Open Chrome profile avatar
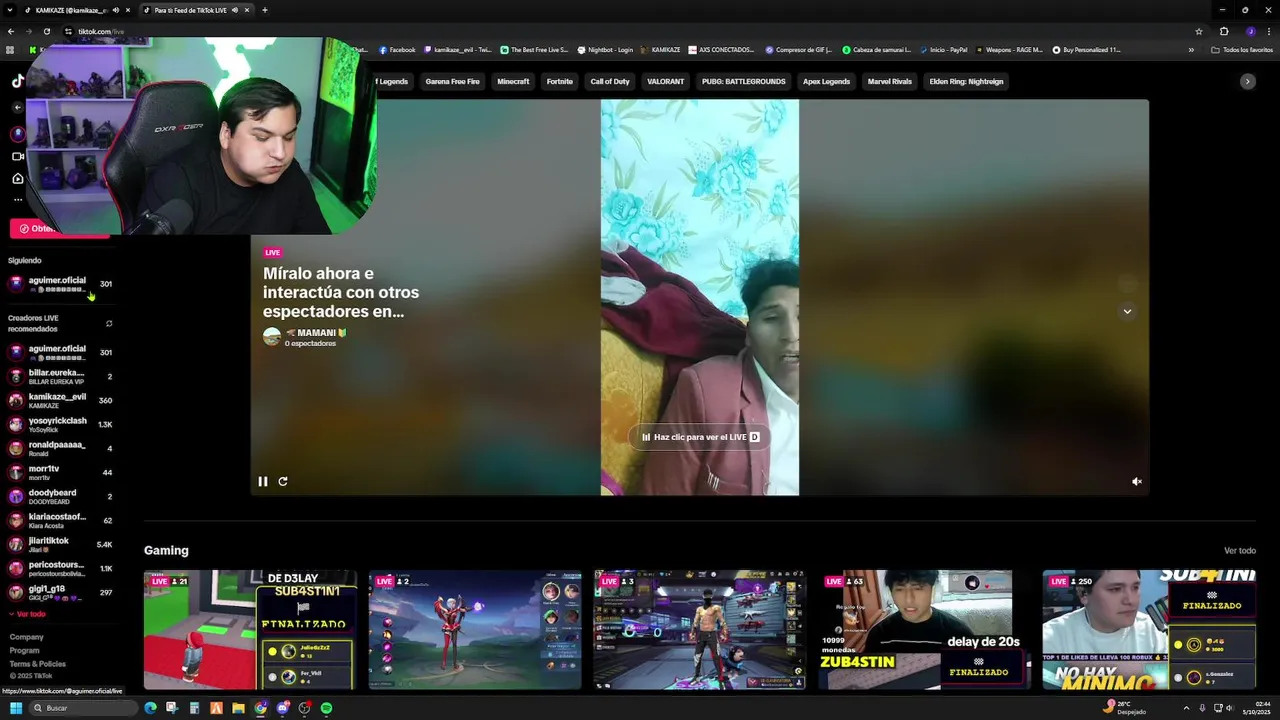The image size is (1280, 720). [1250, 31]
